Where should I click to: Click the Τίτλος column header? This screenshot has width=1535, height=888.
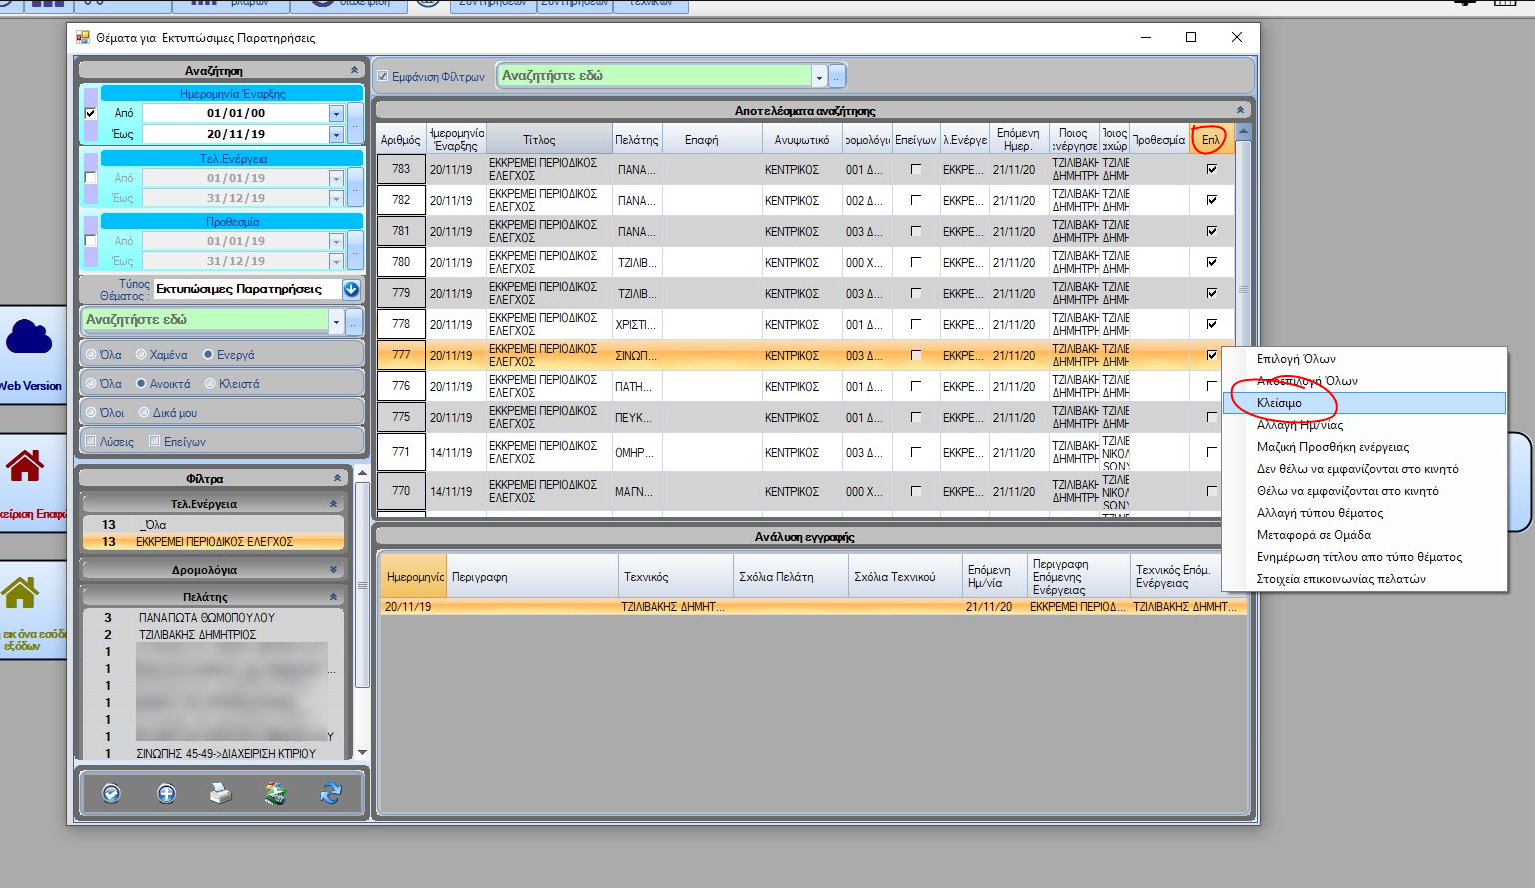click(539, 140)
